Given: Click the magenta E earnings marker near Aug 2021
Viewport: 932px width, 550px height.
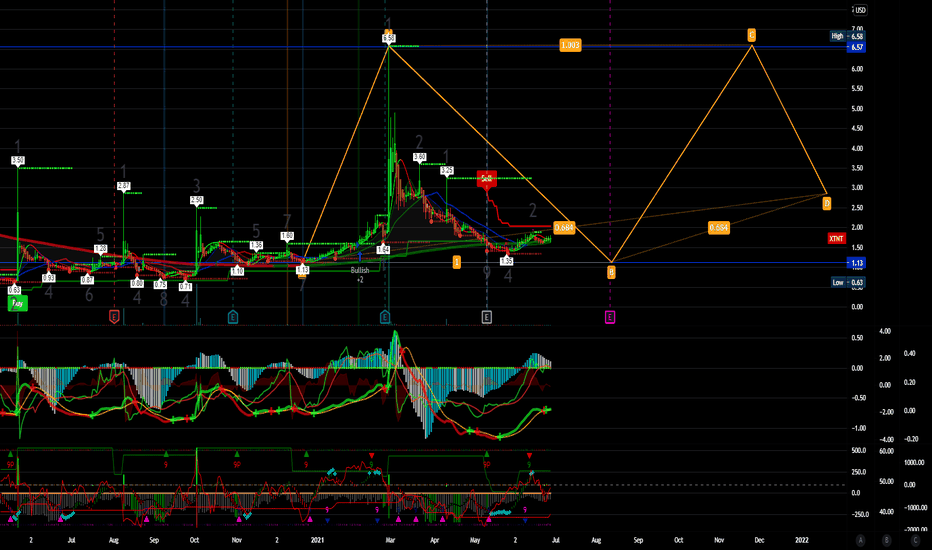Looking at the screenshot, I should point(610,317).
